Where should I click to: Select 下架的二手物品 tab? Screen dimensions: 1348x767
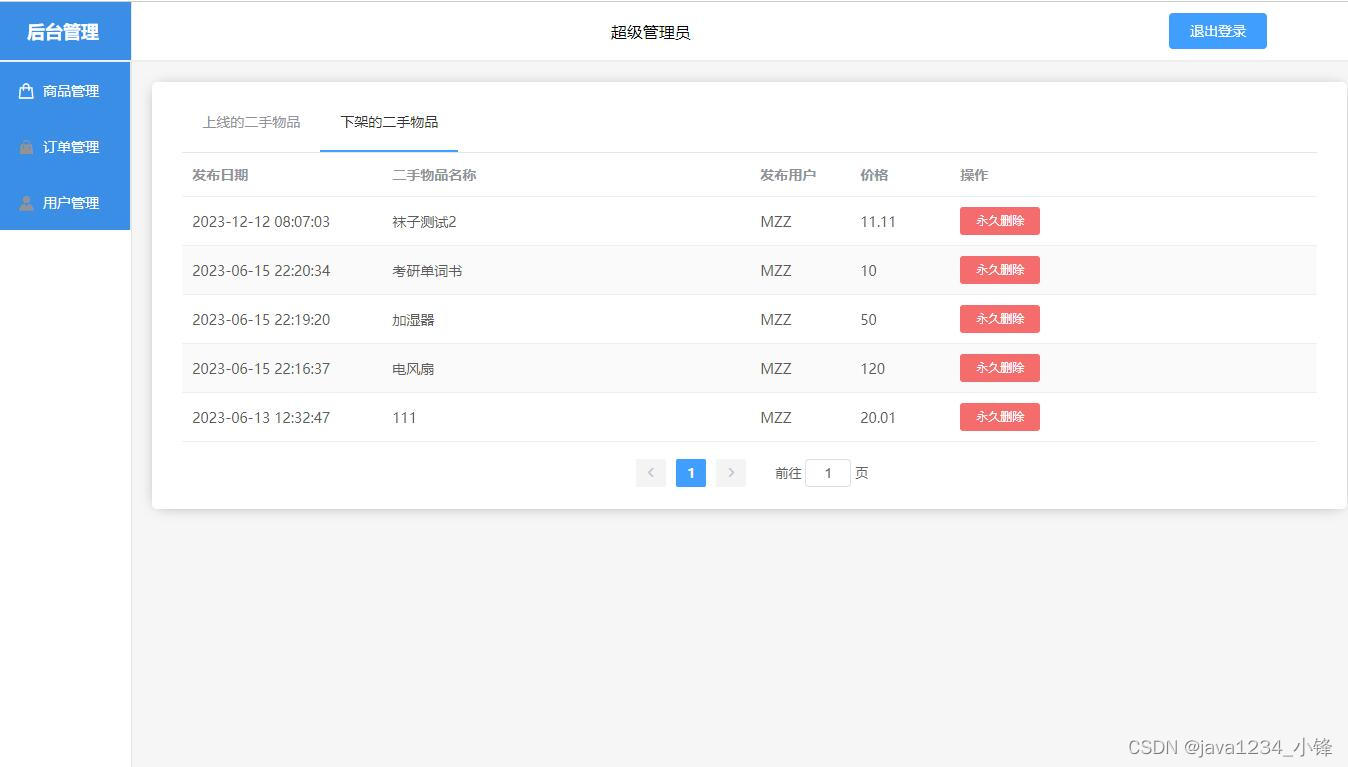point(389,122)
